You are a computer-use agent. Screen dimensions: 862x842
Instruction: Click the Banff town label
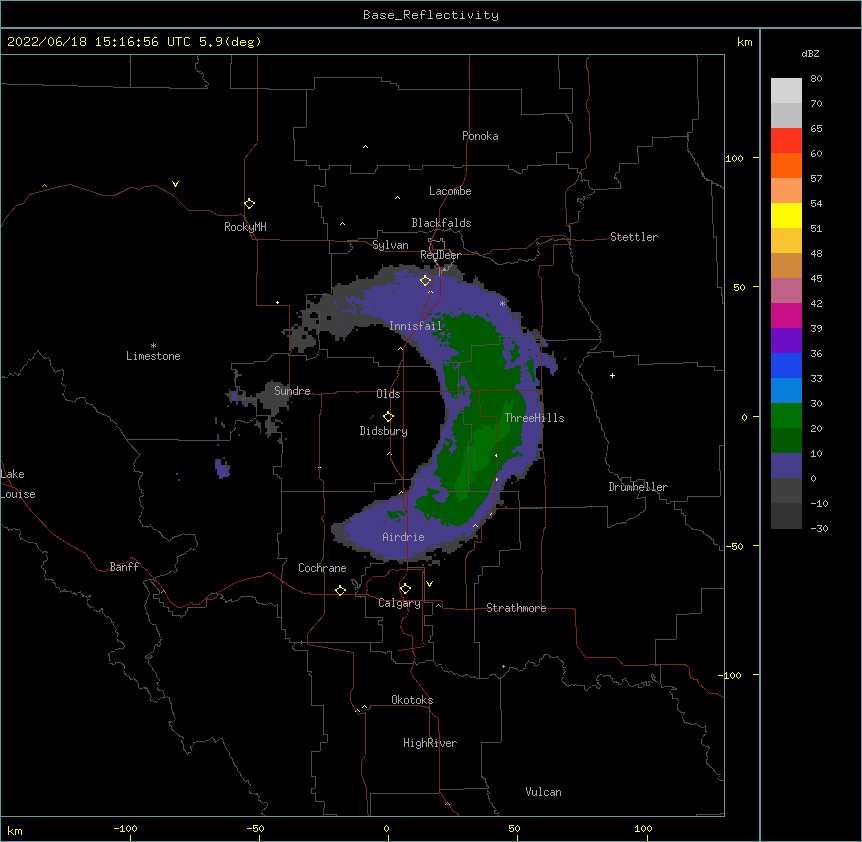tap(124, 567)
